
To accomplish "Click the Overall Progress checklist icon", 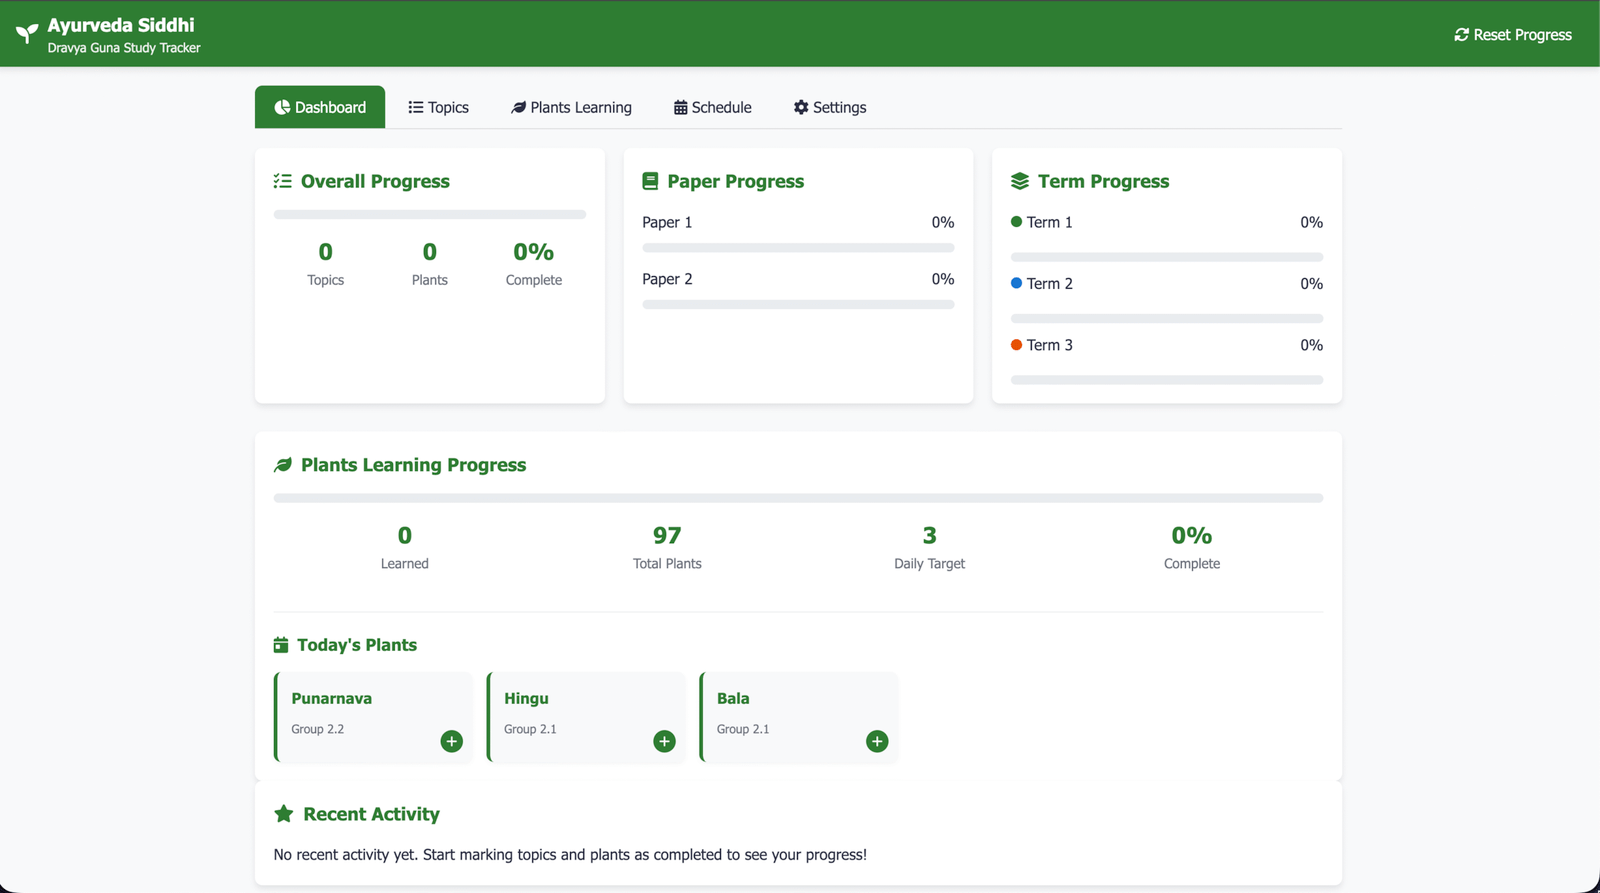I will (x=283, y=181).
